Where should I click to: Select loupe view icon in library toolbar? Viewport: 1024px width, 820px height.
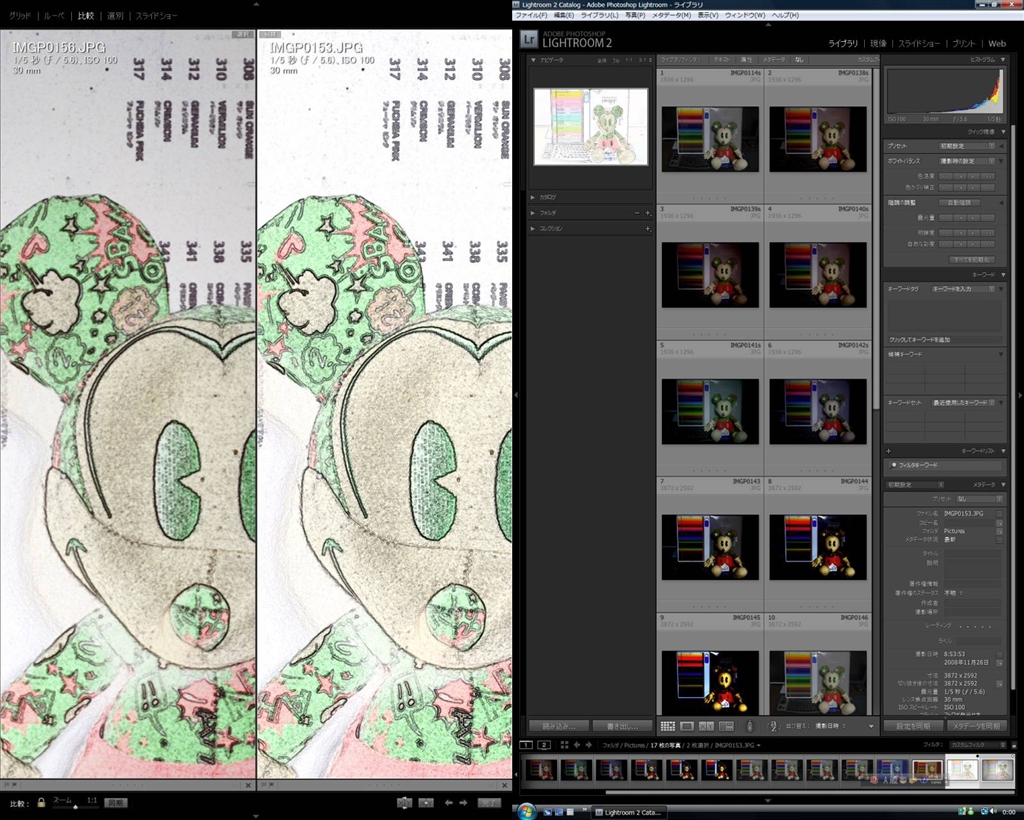(x=687, y=726)
